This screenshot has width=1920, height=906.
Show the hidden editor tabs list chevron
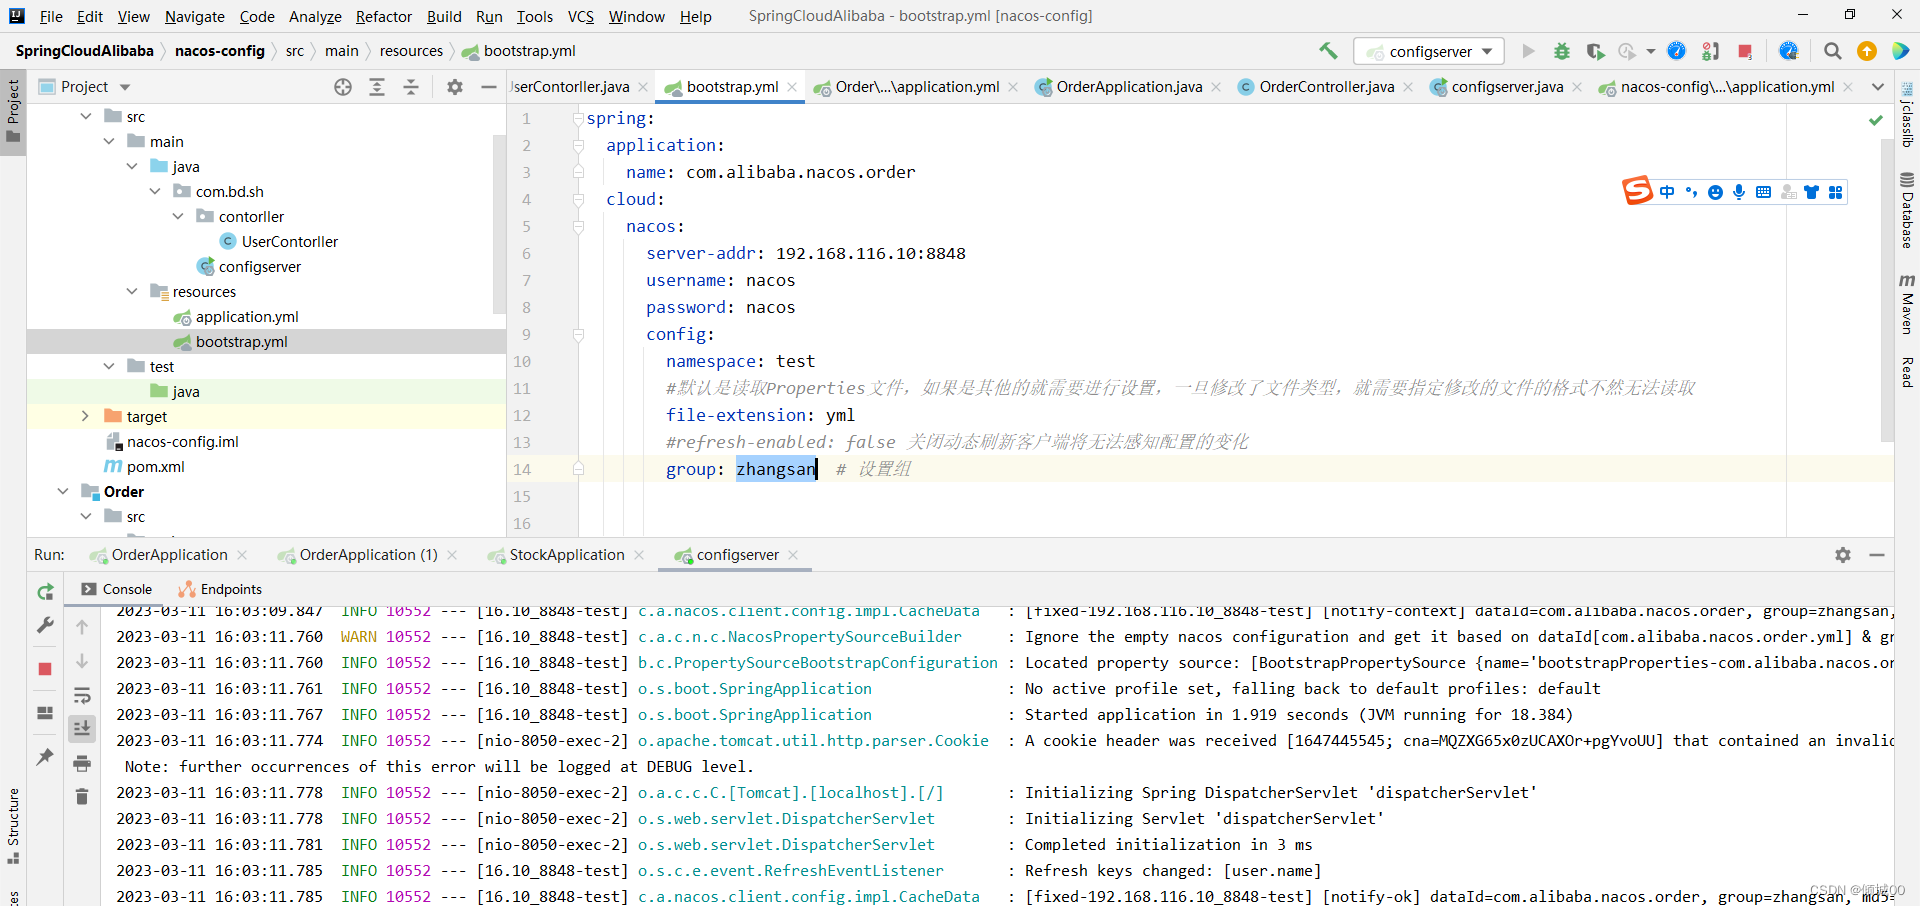coord(1878,87)
